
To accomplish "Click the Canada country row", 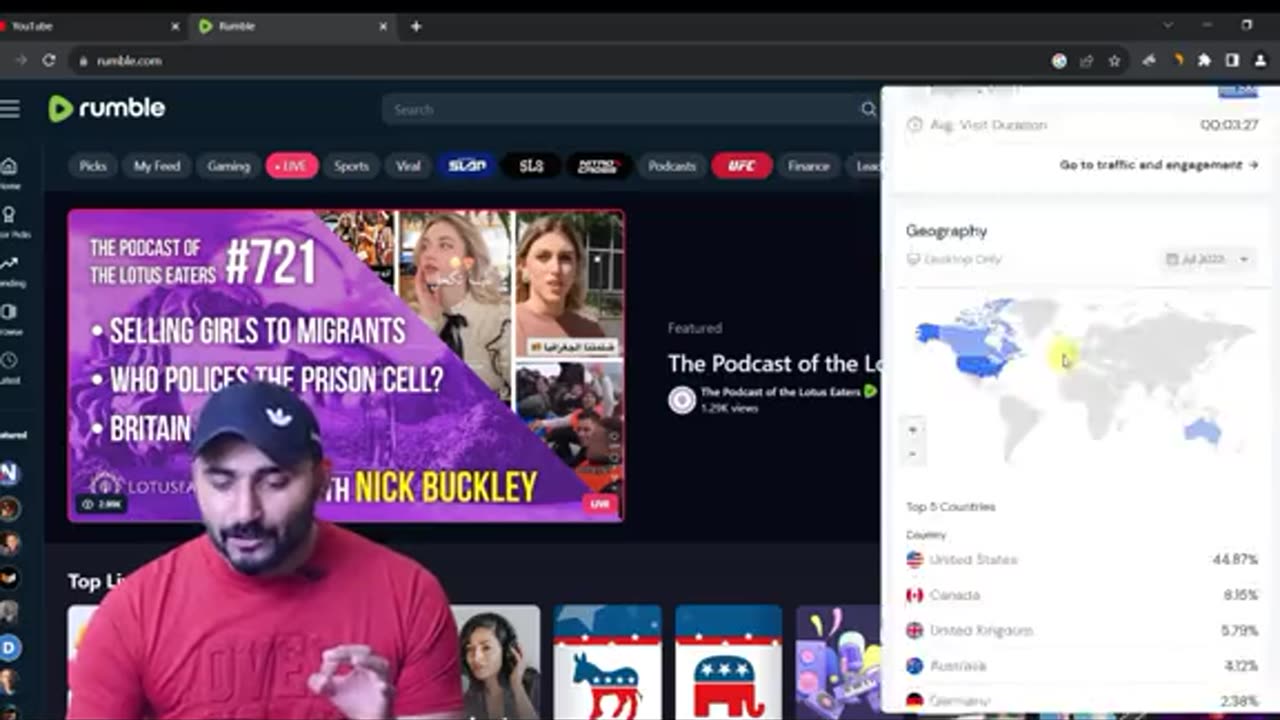I will coord(1082,595).
